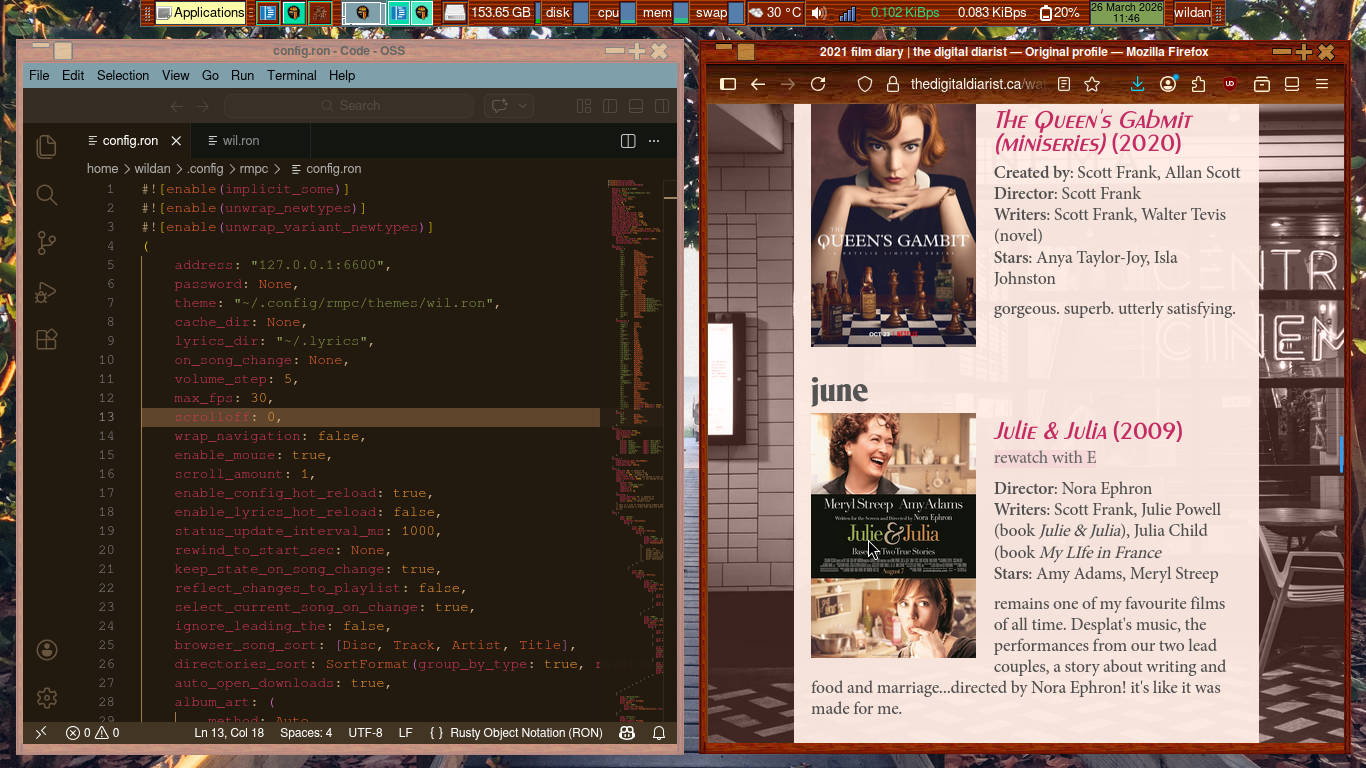Open the Terminal menu
This screenshot has height=768, width=1366.
tap(291, 75)
